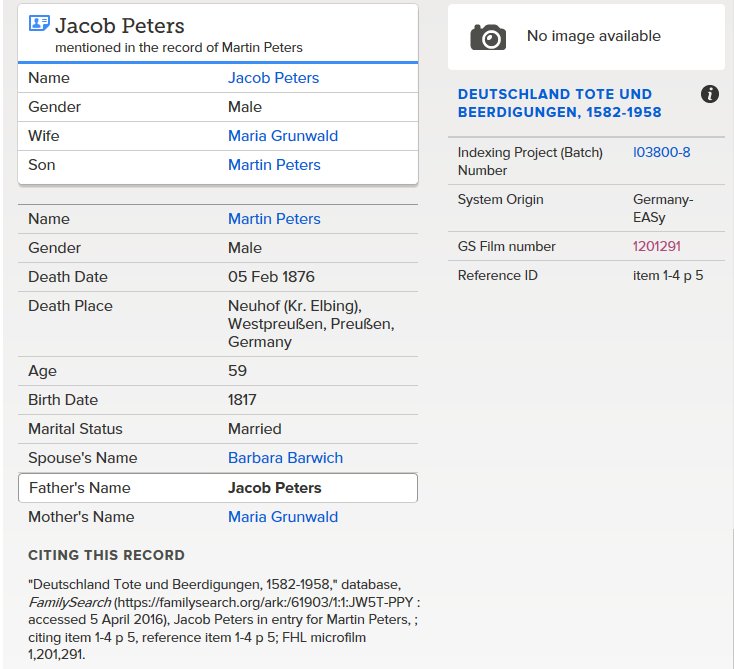Open Deutschland Tote und Beerdigungen collection title

(559, 103)
